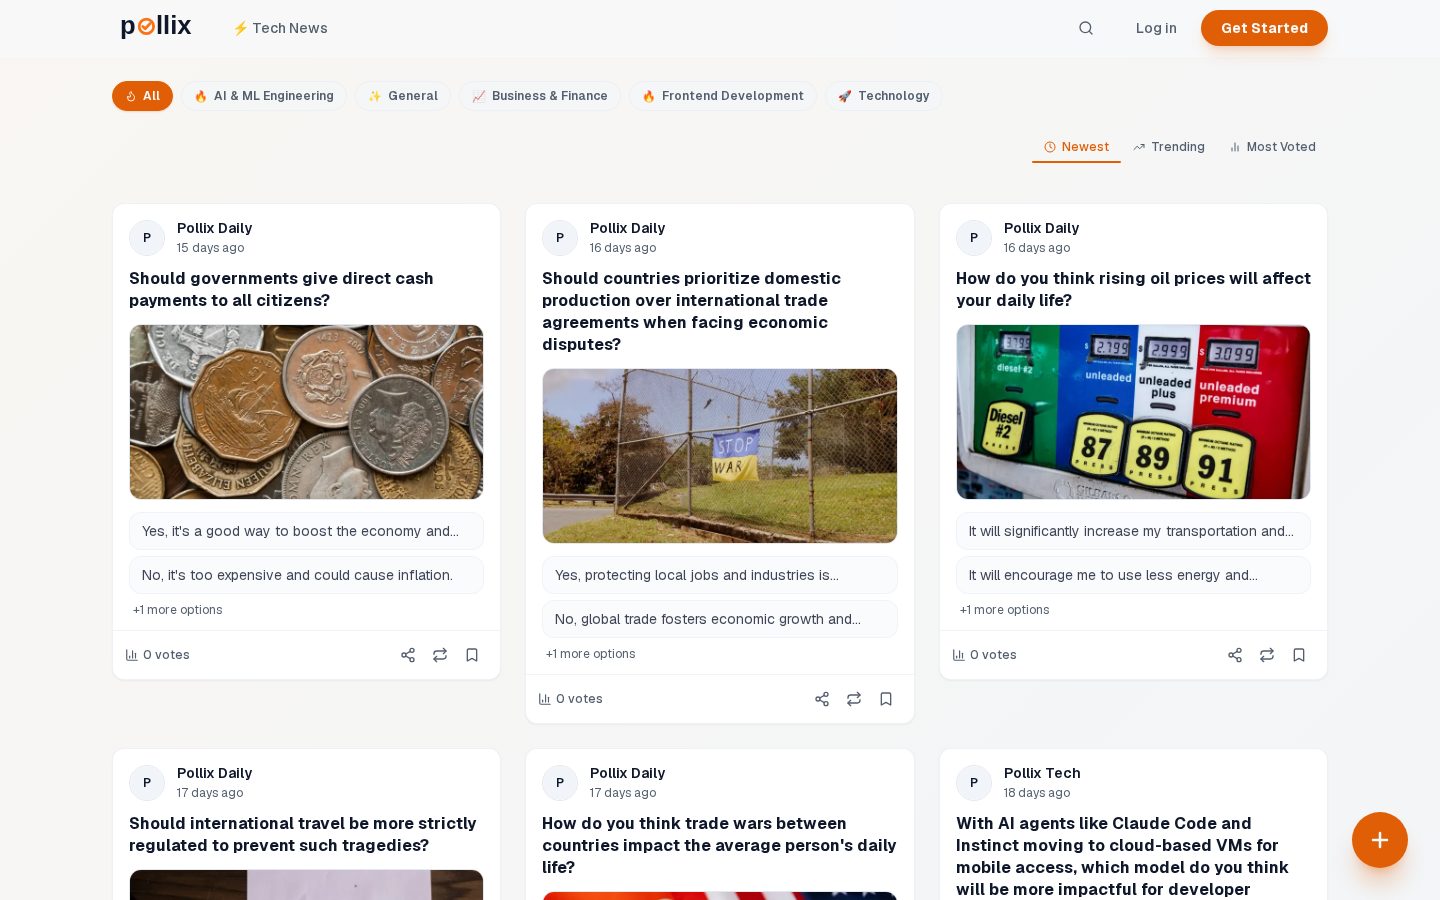Viewport: 1440px width, 900px height.
Task: Open 'How do you think rising oil prices' title
Action: click(x=1133, y=289)
